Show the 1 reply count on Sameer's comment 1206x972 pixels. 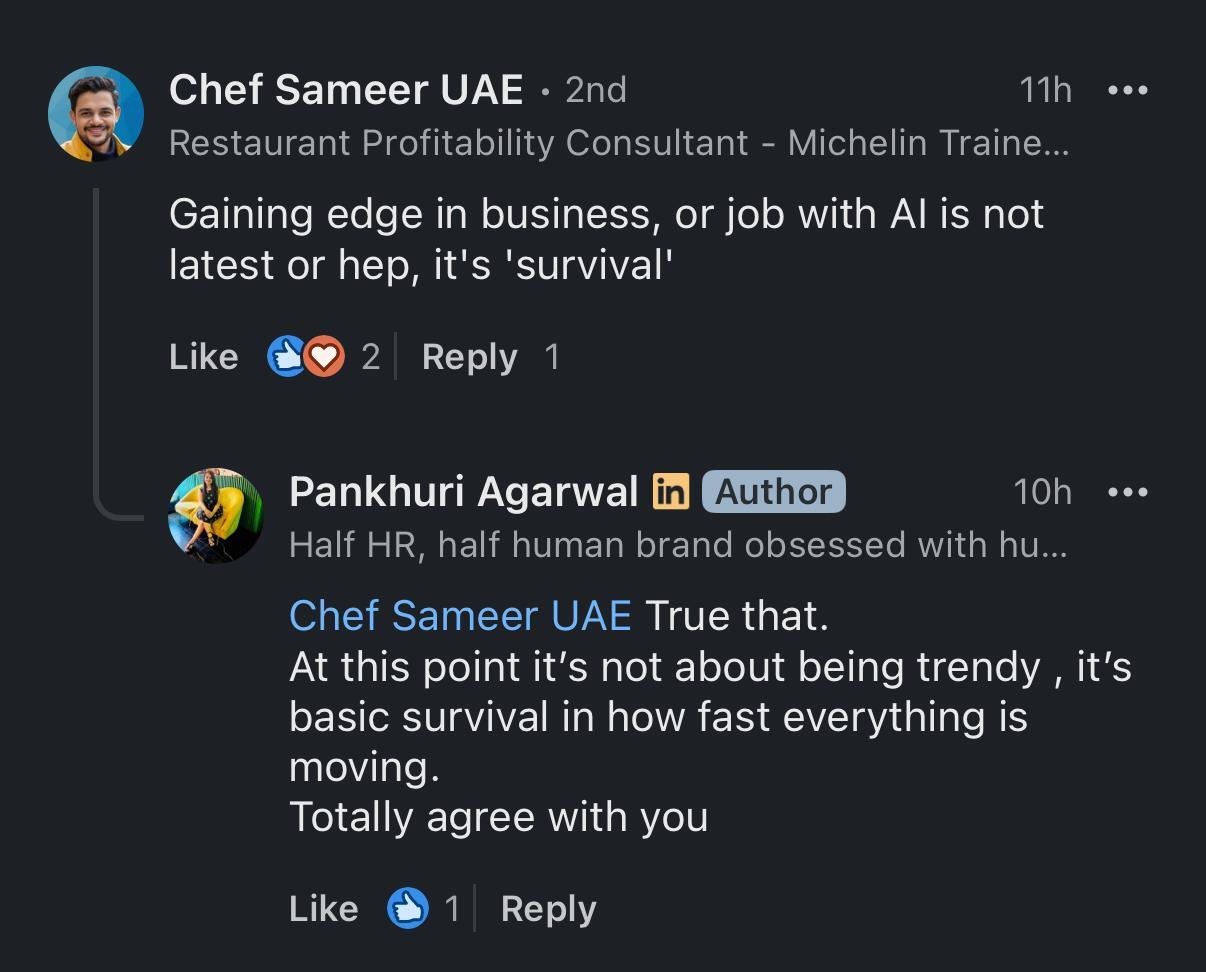coord(552,357)
